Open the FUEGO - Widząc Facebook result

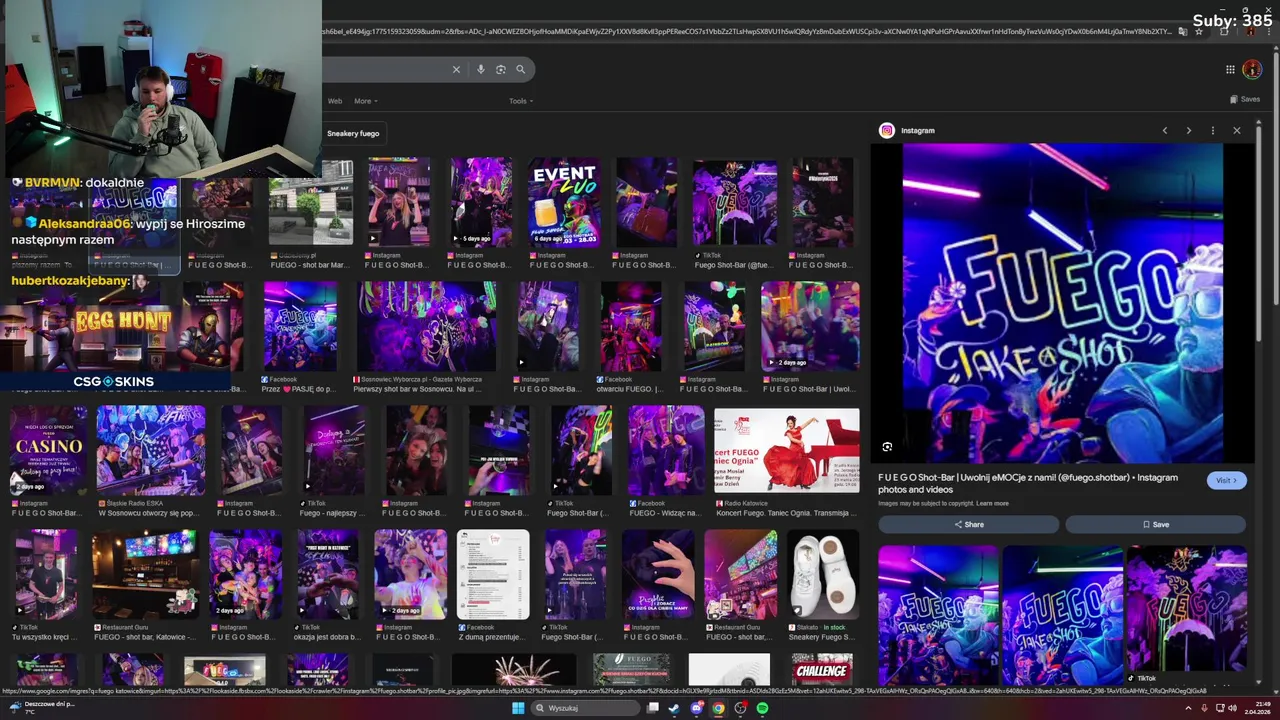click(666, 451)
